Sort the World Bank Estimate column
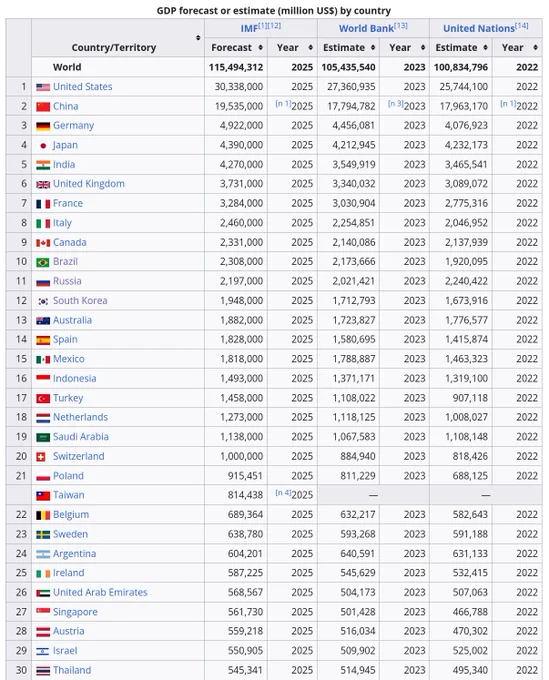The width and height of the screenshot is (549, 680). (373, 48)
